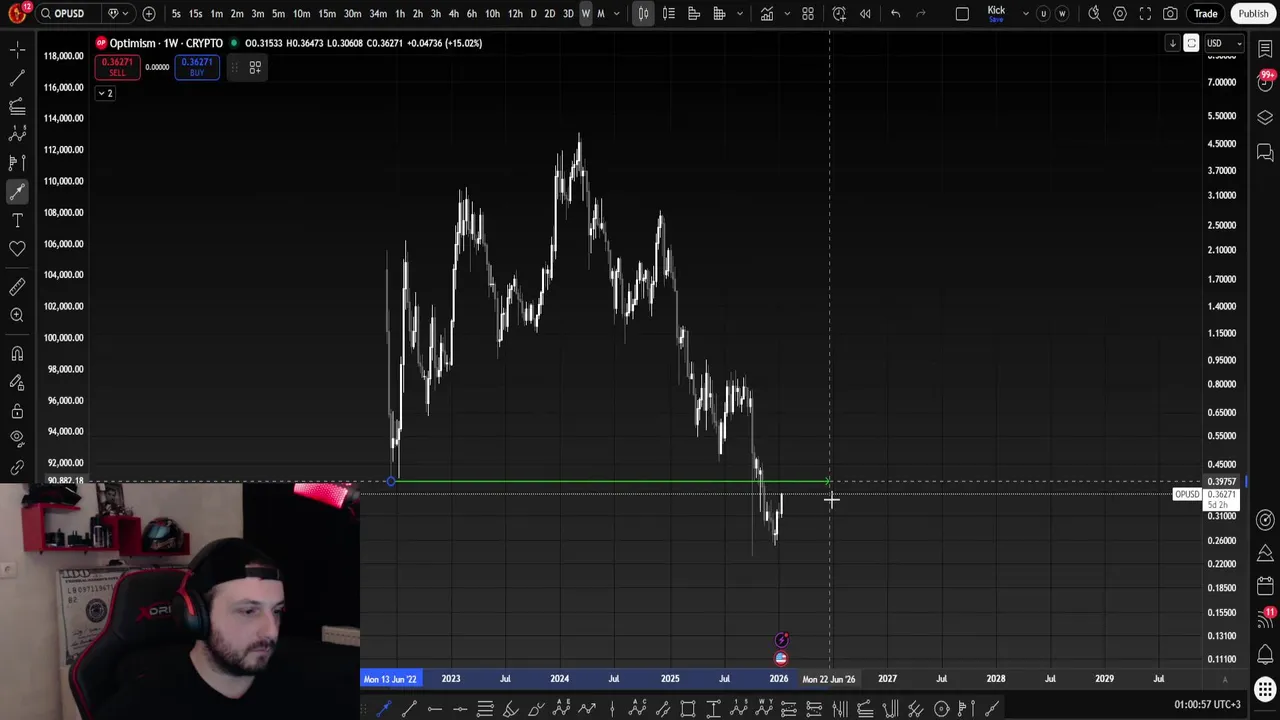Image resolution: width=1280 pixels, height=720 pixels.
Task: Open the layout setup square icon
Action: coord(962,14)
